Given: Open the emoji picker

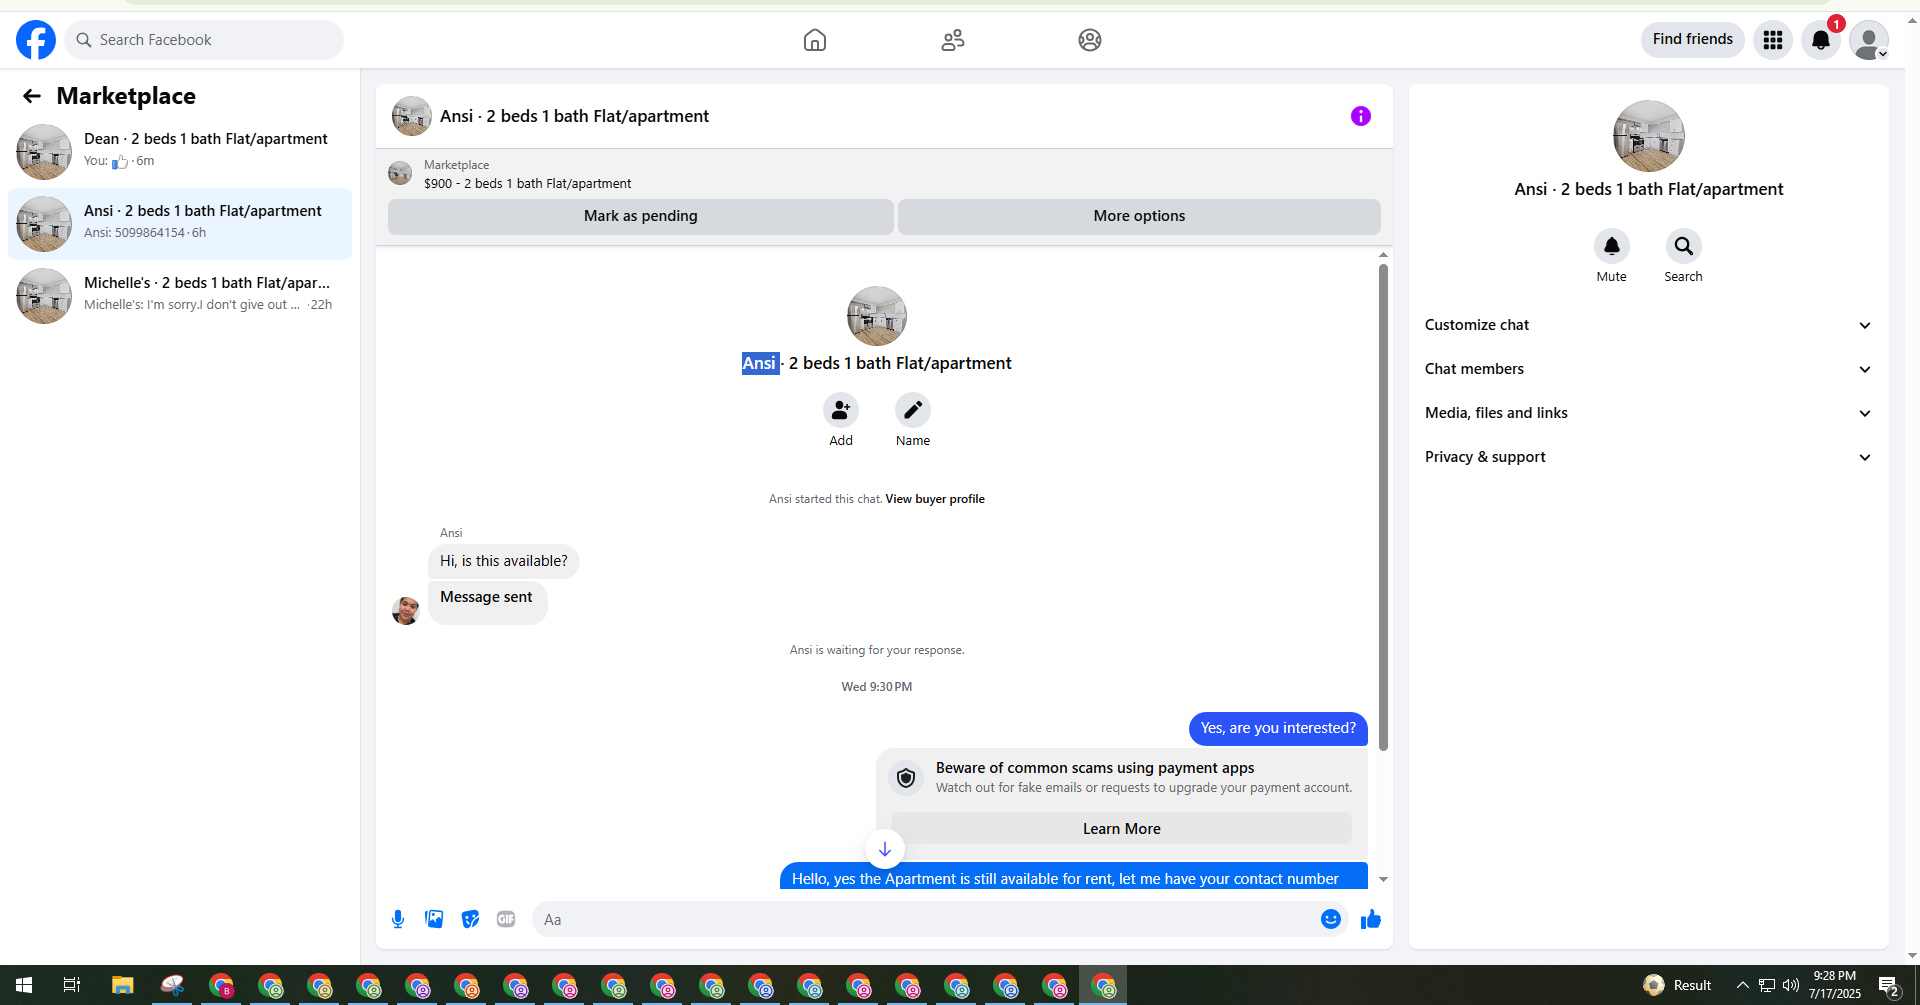Looking at the screenshot, I should pyautogui.click(x=1331, y=919).
